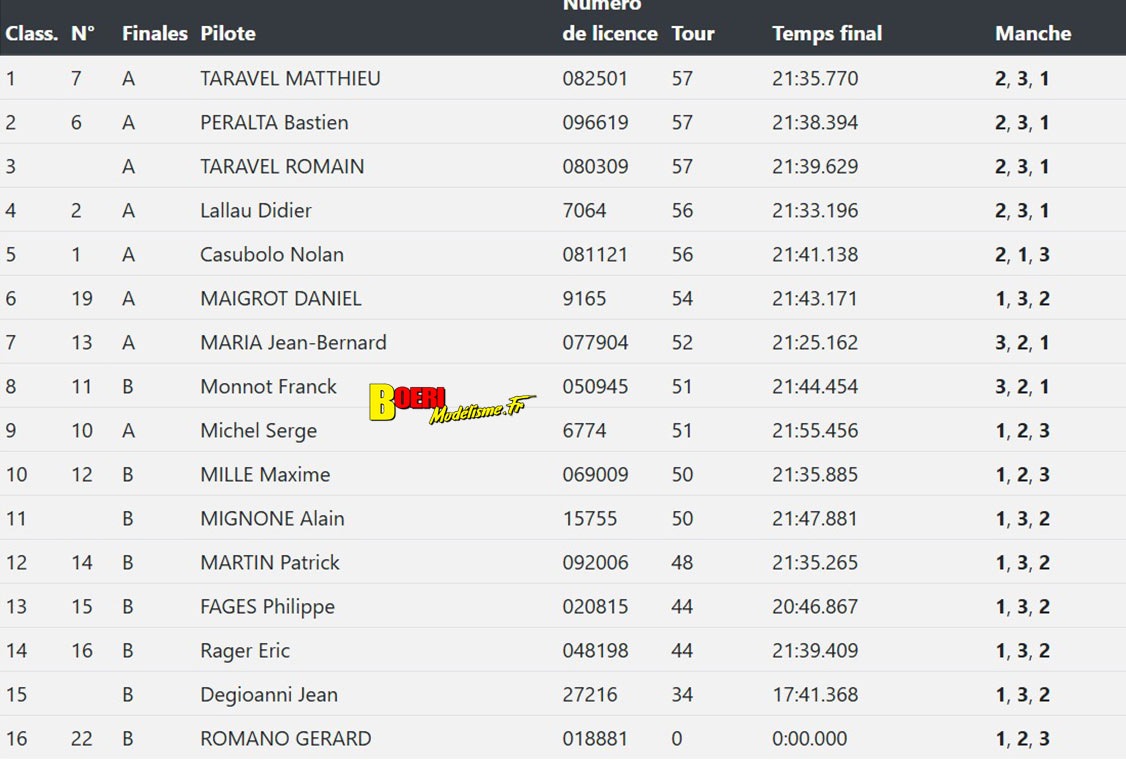Select final time 20:46.867
The height and width of the screenshot is (760, 1126).
point(815,606)
